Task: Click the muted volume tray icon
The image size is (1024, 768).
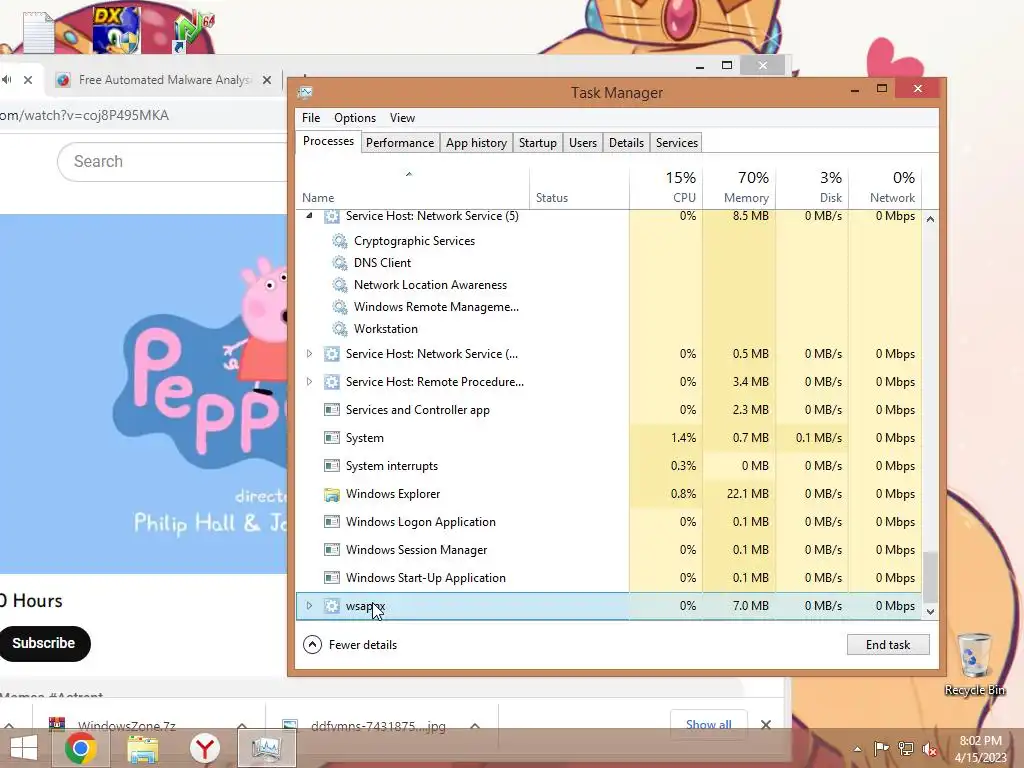Action: click(x=930, y=749)
